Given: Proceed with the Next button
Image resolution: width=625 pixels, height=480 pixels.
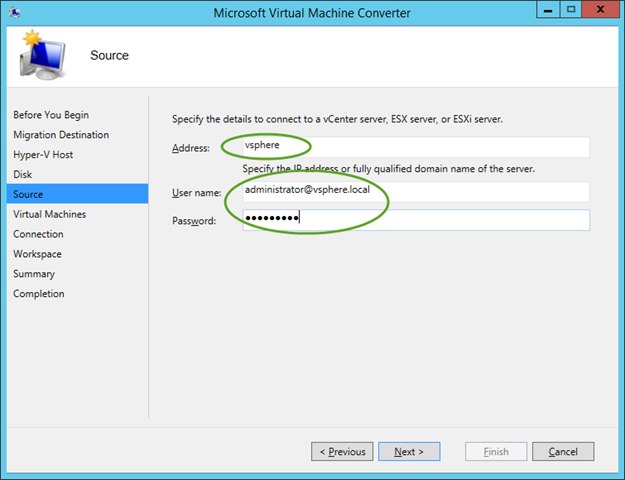Looking at the screenshot, I should [409, 451].
